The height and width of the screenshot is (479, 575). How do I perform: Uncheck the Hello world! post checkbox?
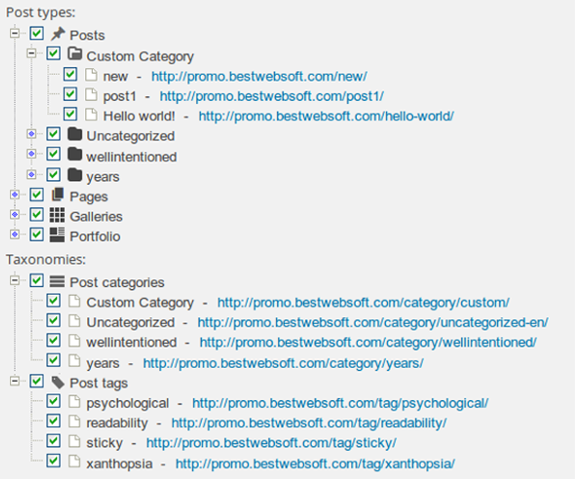(x=70, y=114)
